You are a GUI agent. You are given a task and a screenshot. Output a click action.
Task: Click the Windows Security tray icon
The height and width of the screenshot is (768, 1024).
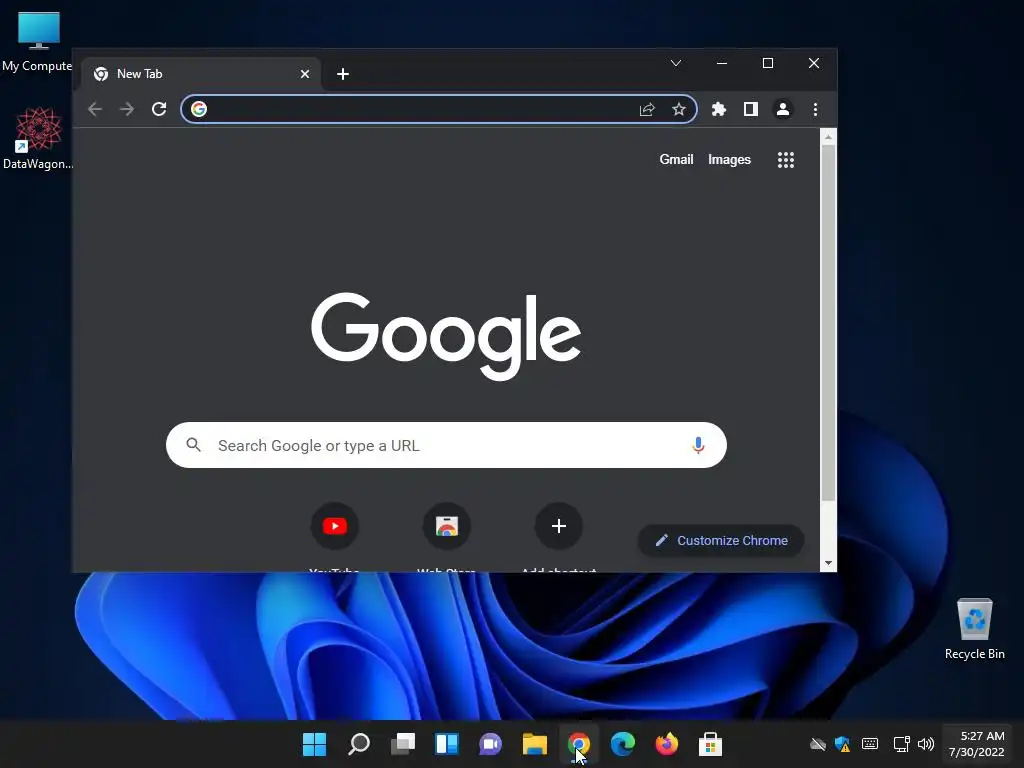[x=842, y=744]
